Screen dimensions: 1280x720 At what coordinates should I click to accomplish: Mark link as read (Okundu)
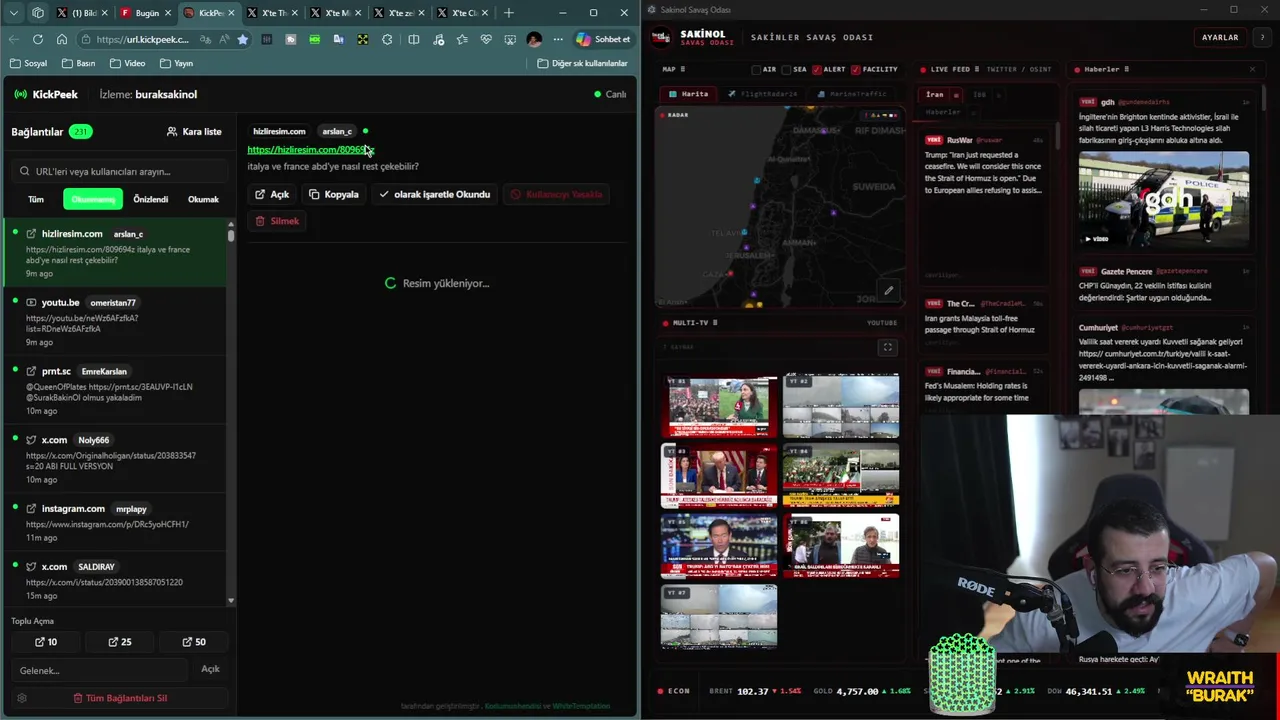[435, 194]
